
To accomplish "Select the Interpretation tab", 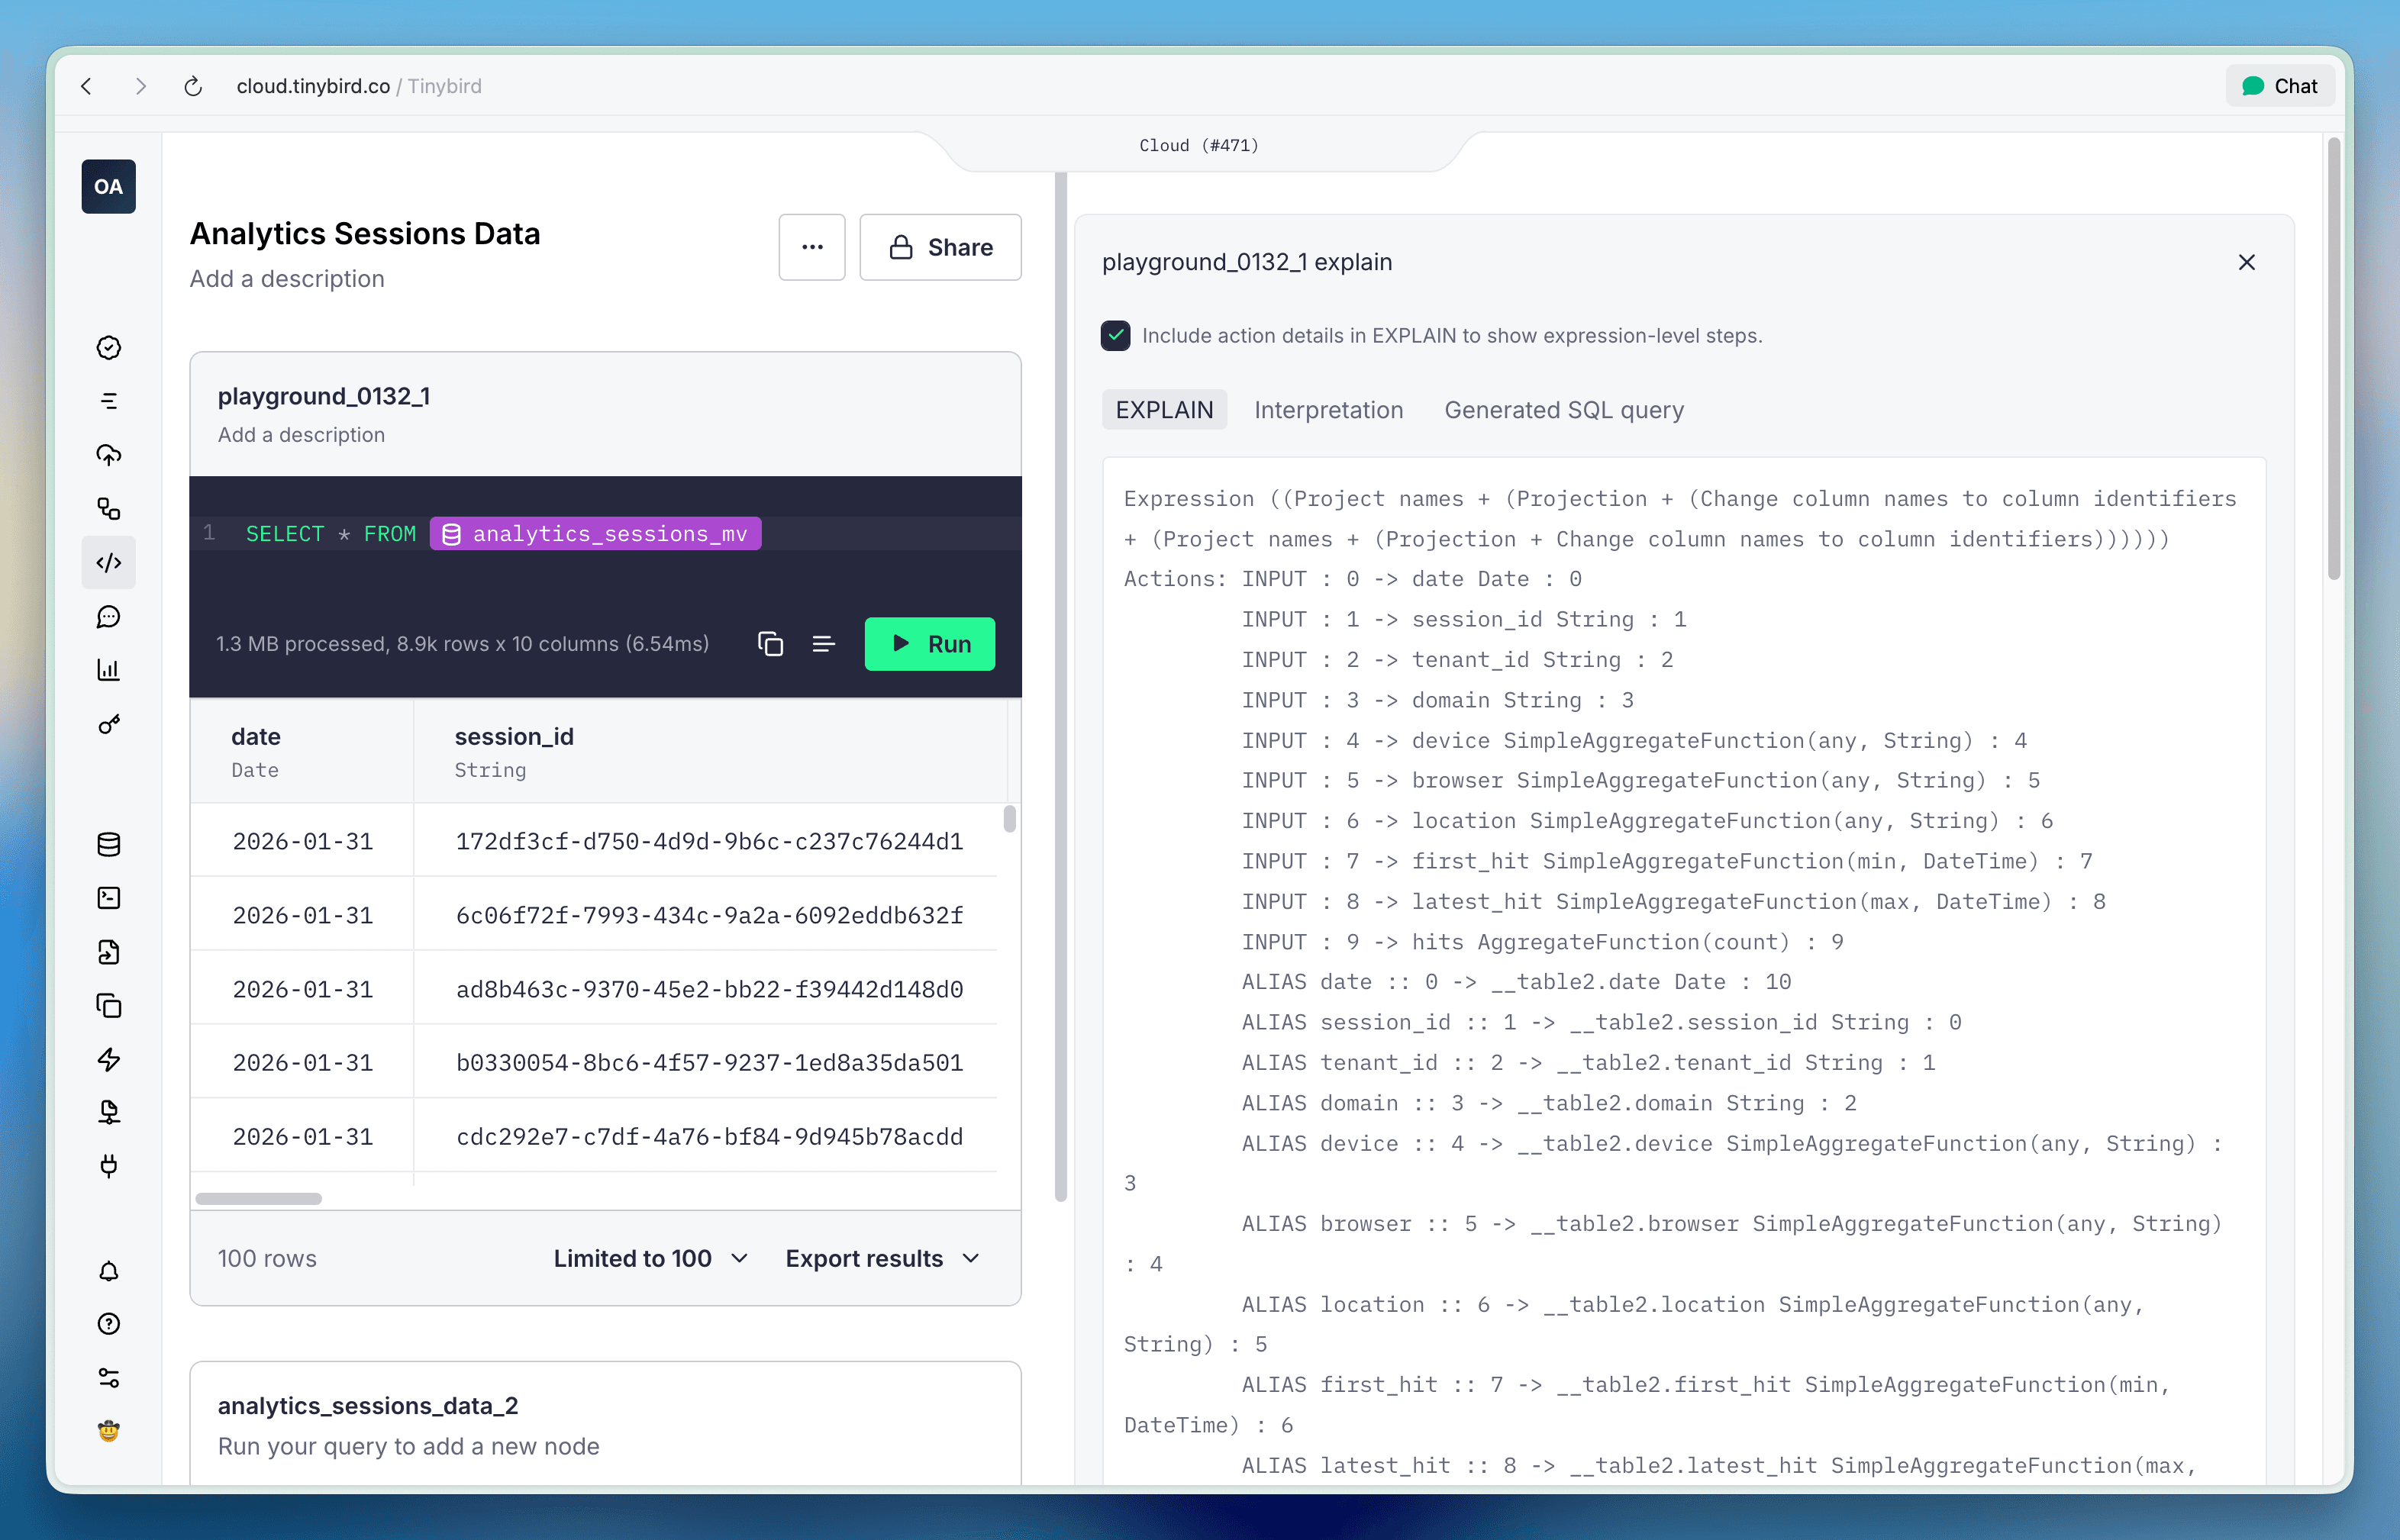I will click(x=1328, y=409).
